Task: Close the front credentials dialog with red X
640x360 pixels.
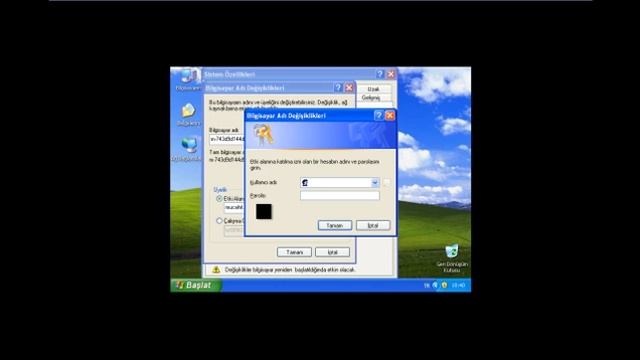Action: (390, 116)
